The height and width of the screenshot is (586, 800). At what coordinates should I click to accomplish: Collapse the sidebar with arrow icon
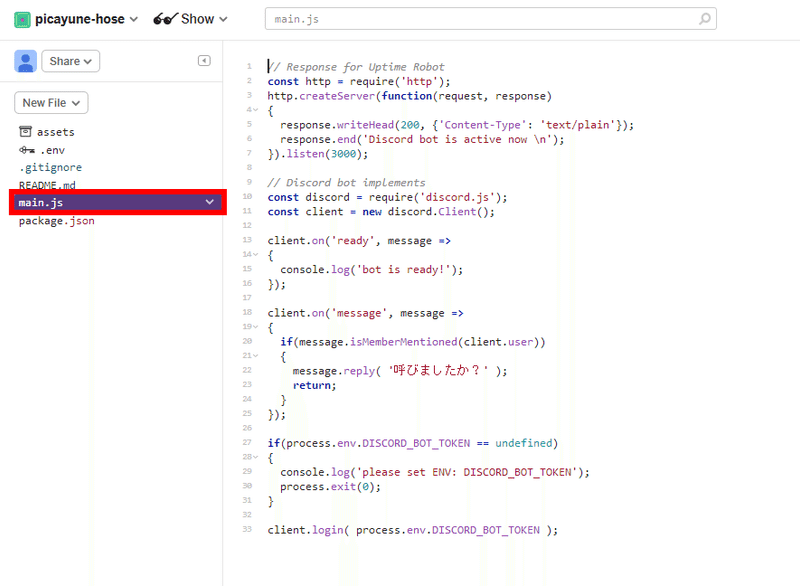coord(204,61)
